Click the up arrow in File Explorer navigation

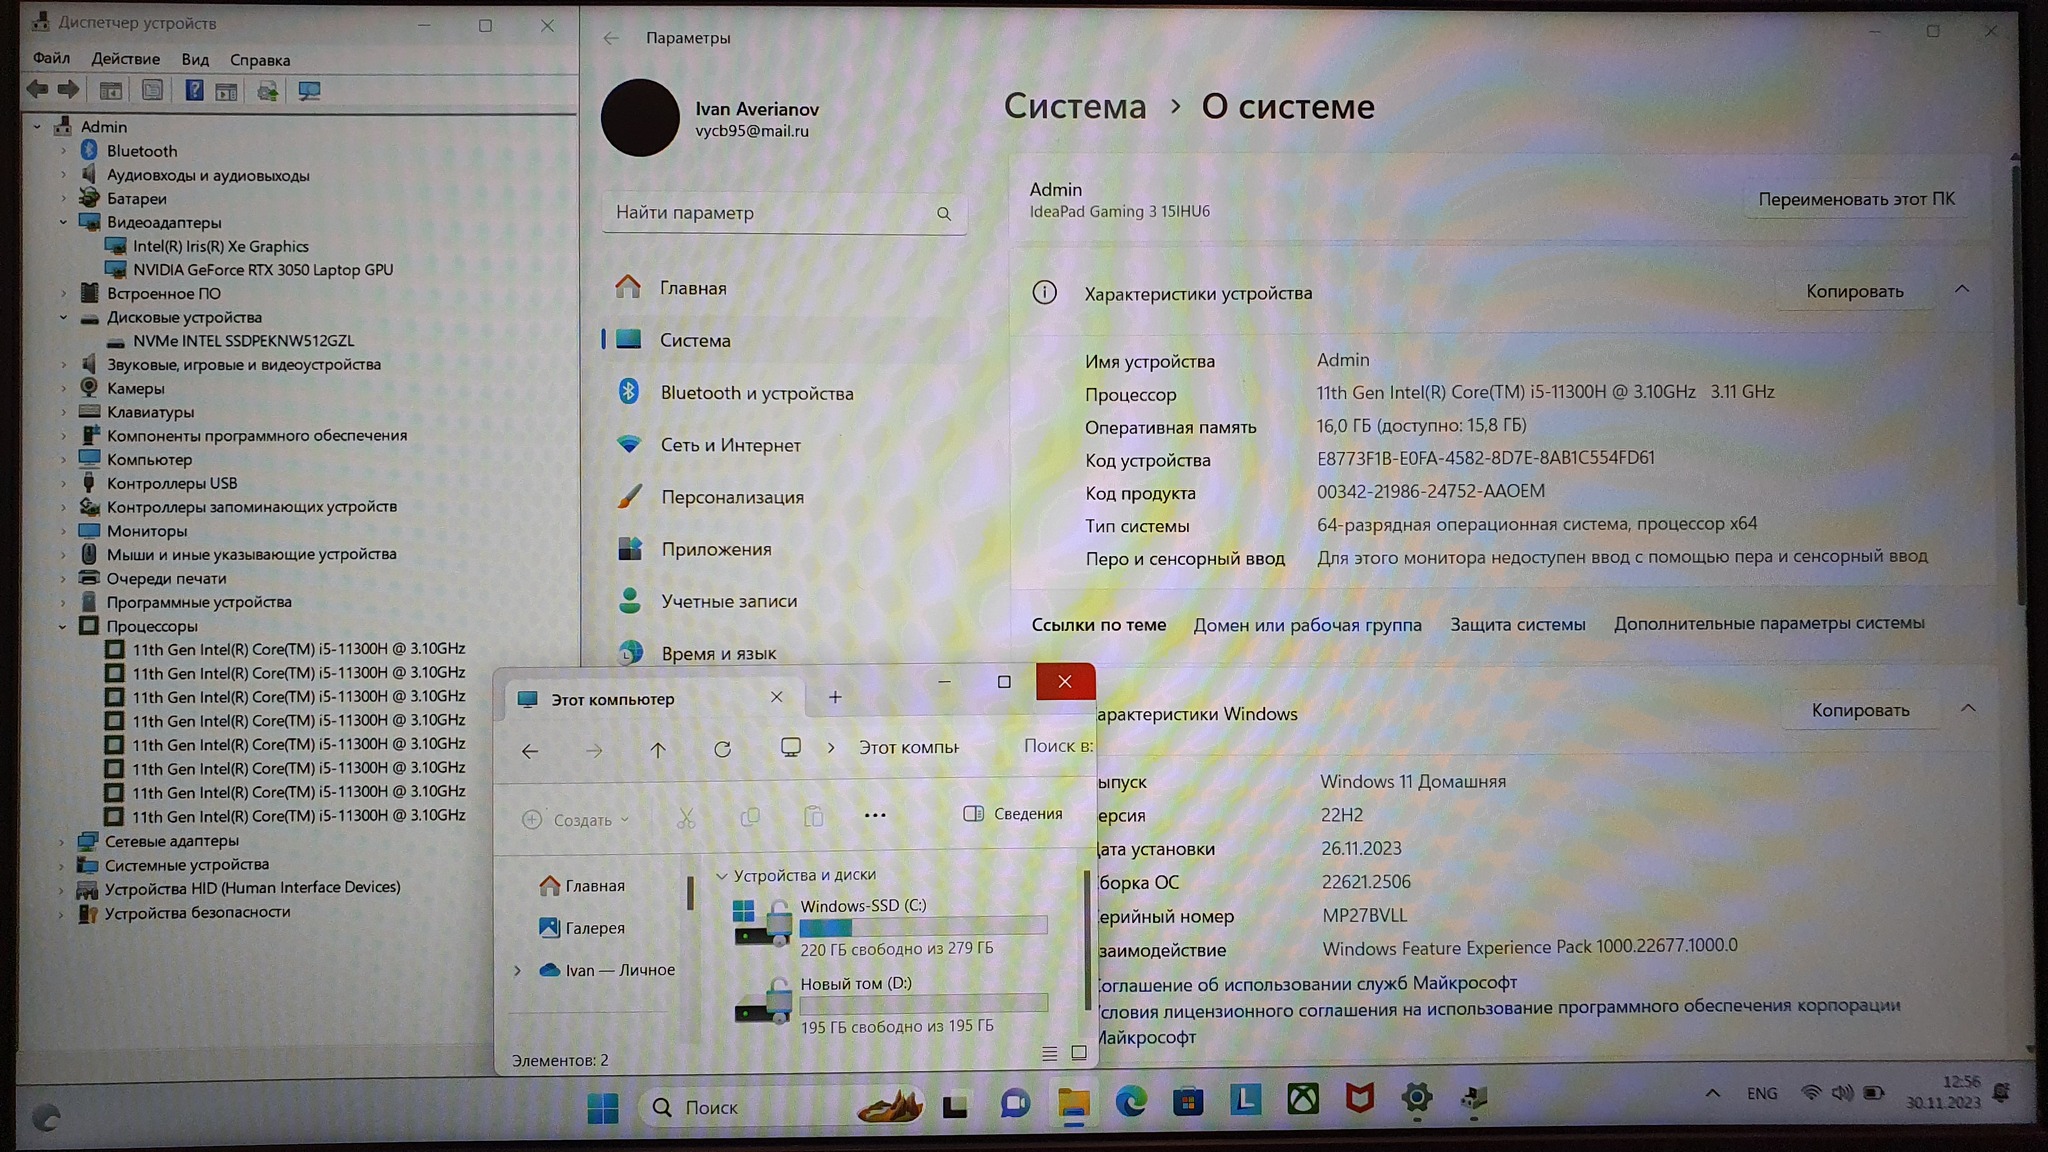coord(658,749)
